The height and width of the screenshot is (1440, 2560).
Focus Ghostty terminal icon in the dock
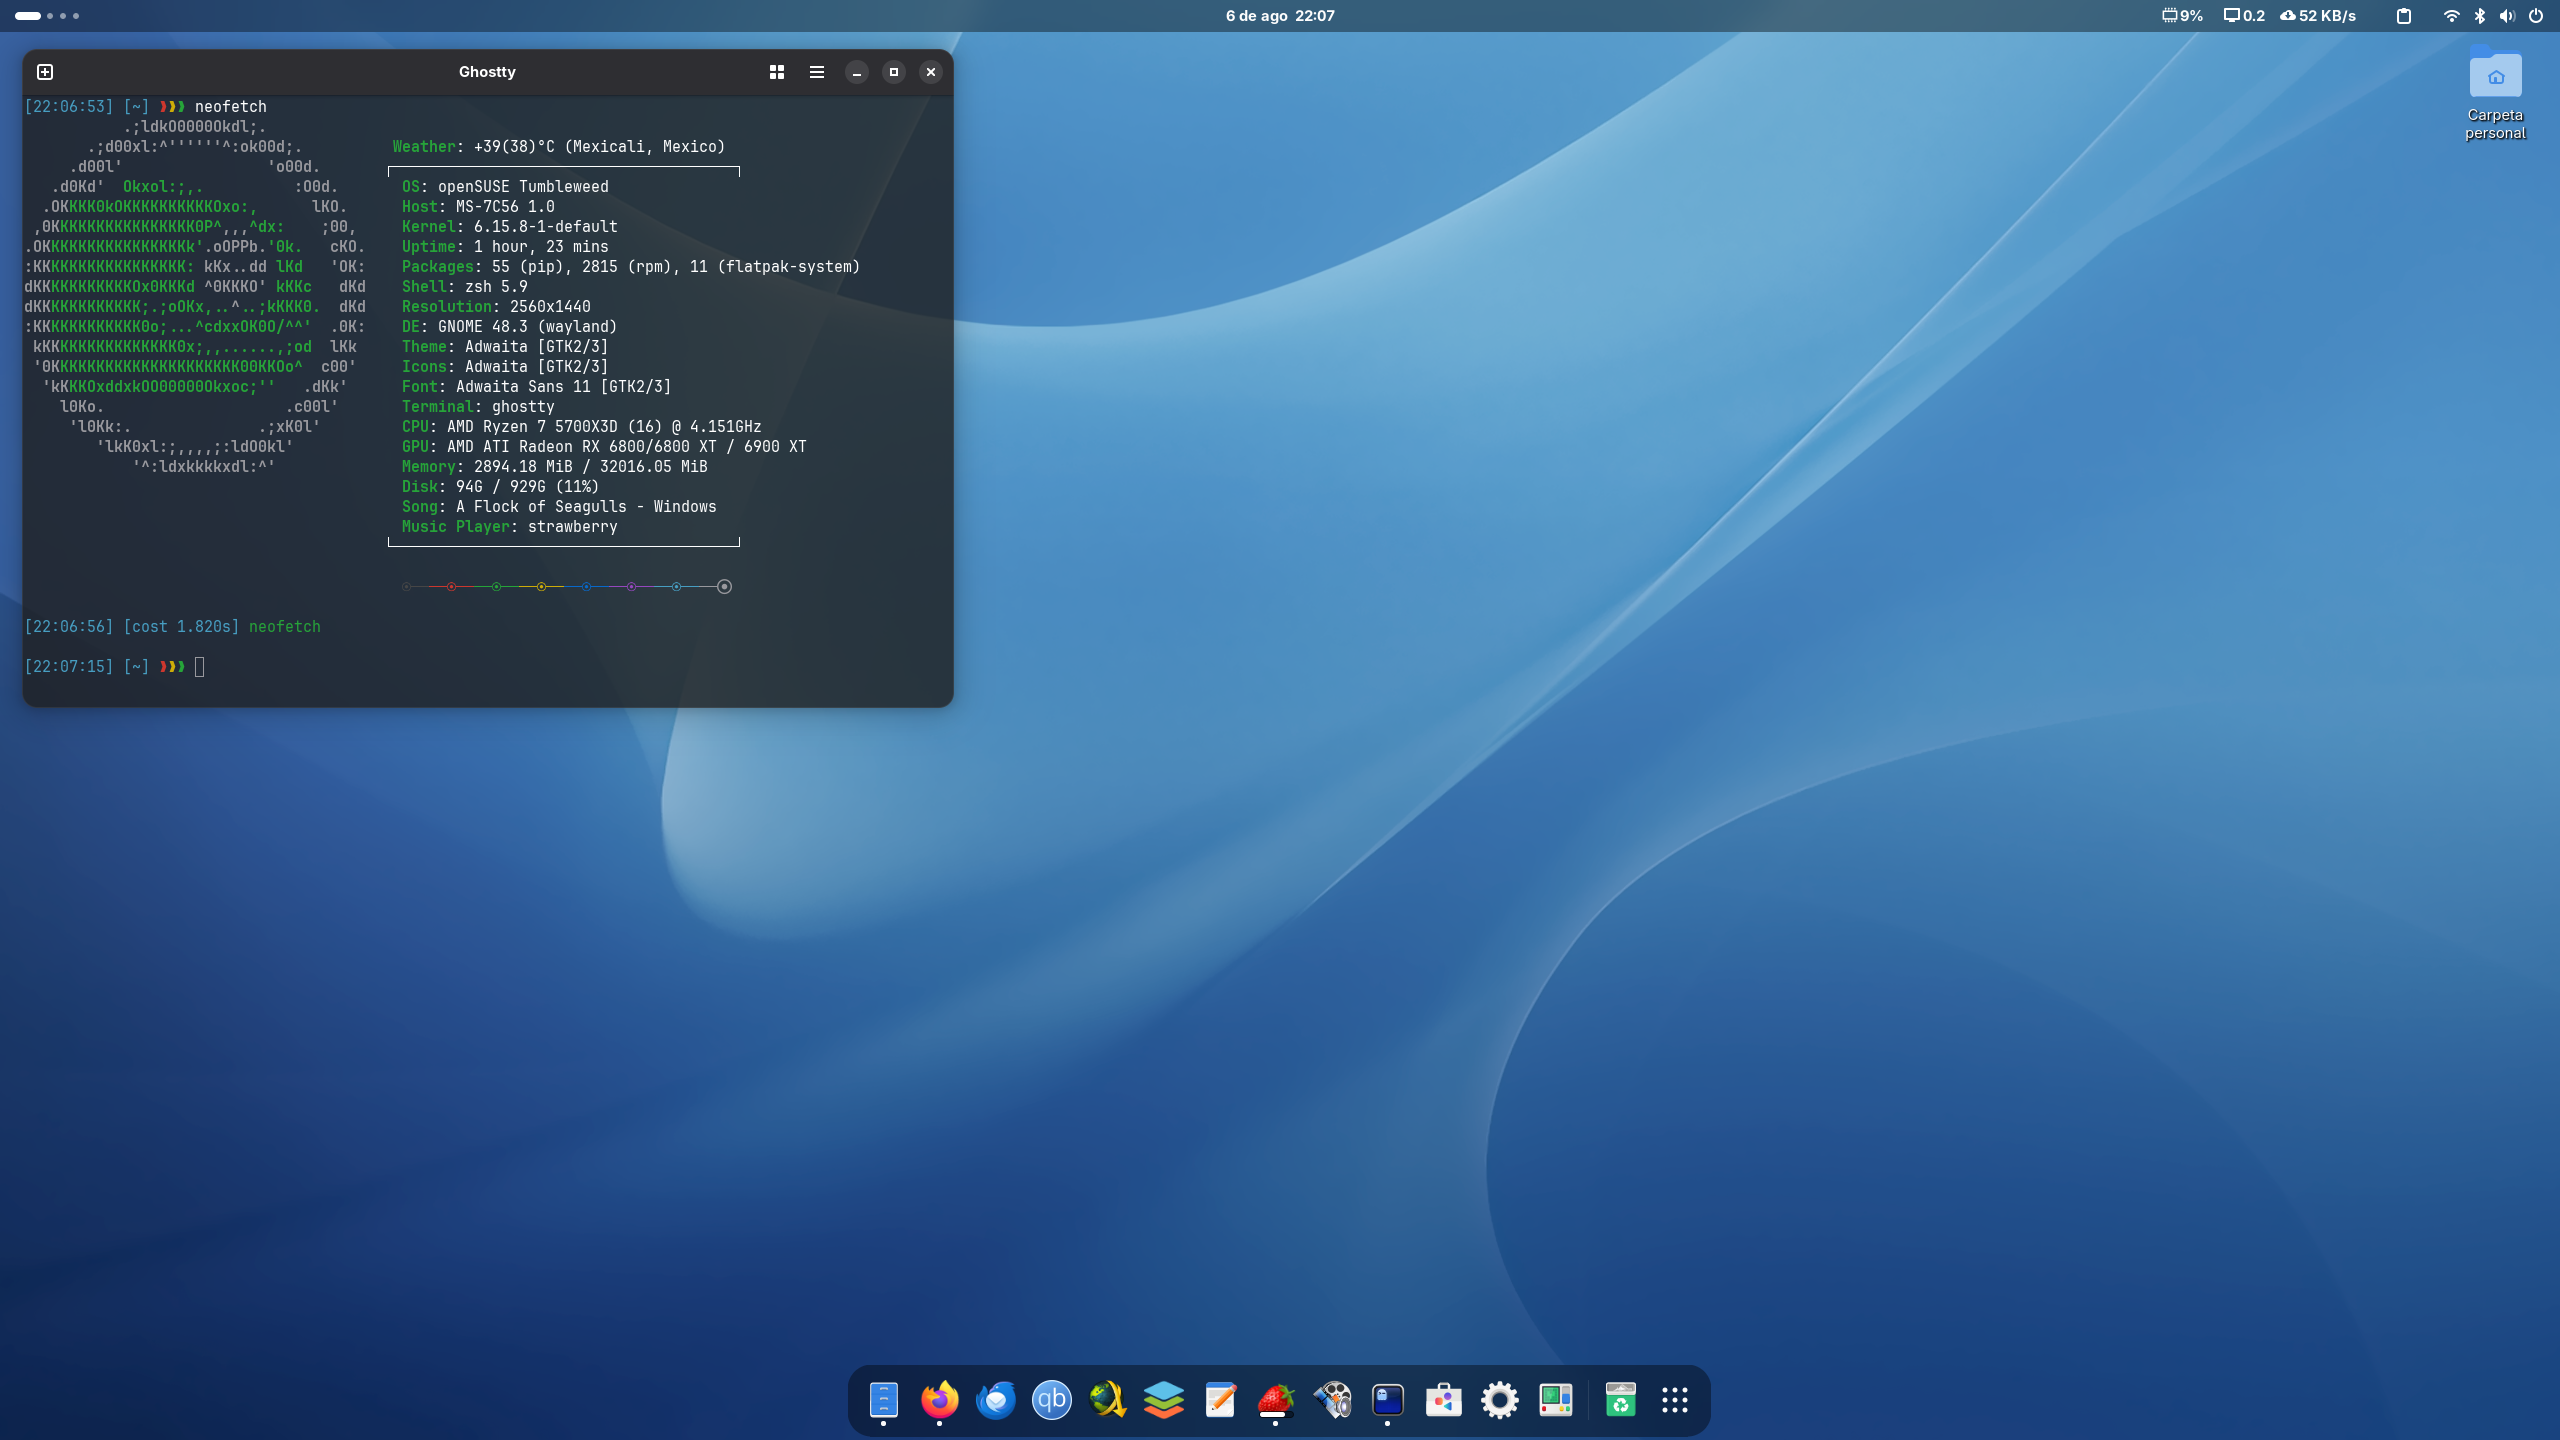pyautogui.click(x=1388, y=1400)
